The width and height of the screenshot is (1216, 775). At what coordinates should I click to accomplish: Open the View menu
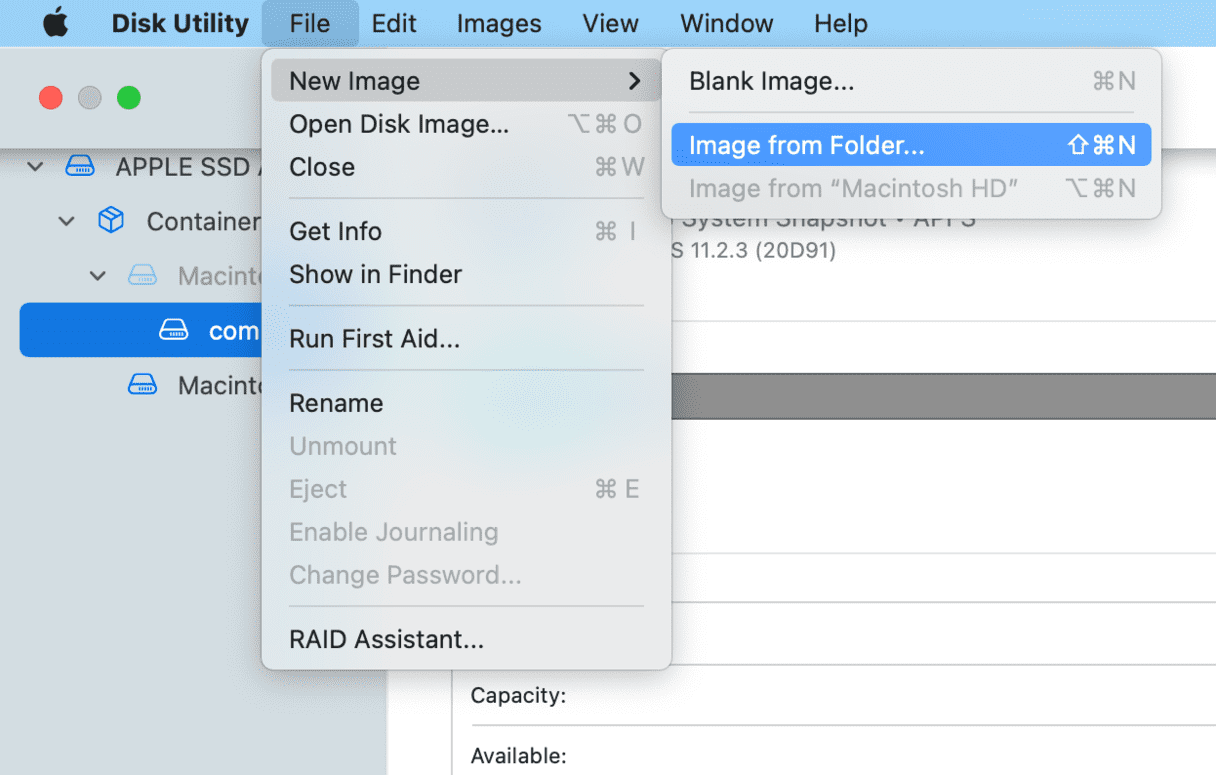610,23
